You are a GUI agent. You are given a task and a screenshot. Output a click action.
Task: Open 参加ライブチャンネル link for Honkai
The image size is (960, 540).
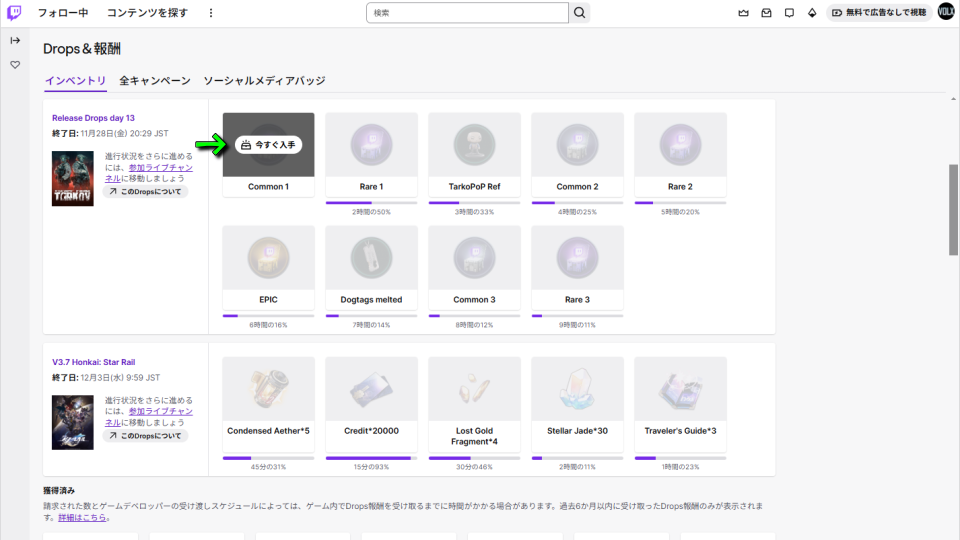[x=149, y=417]
